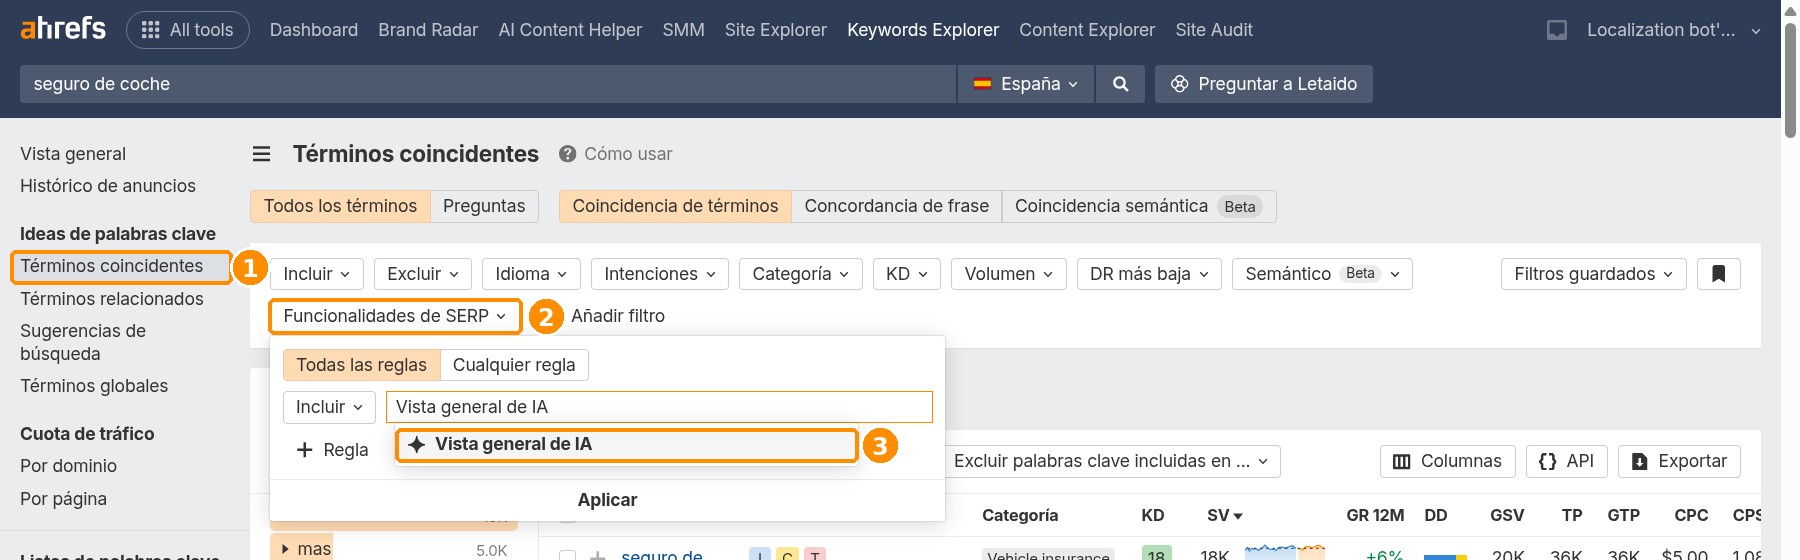Image resolution: width=1800 pixels, height=560 pixels.
Task: Open Por dominio traffic share
Action: [x=68, y=466]
